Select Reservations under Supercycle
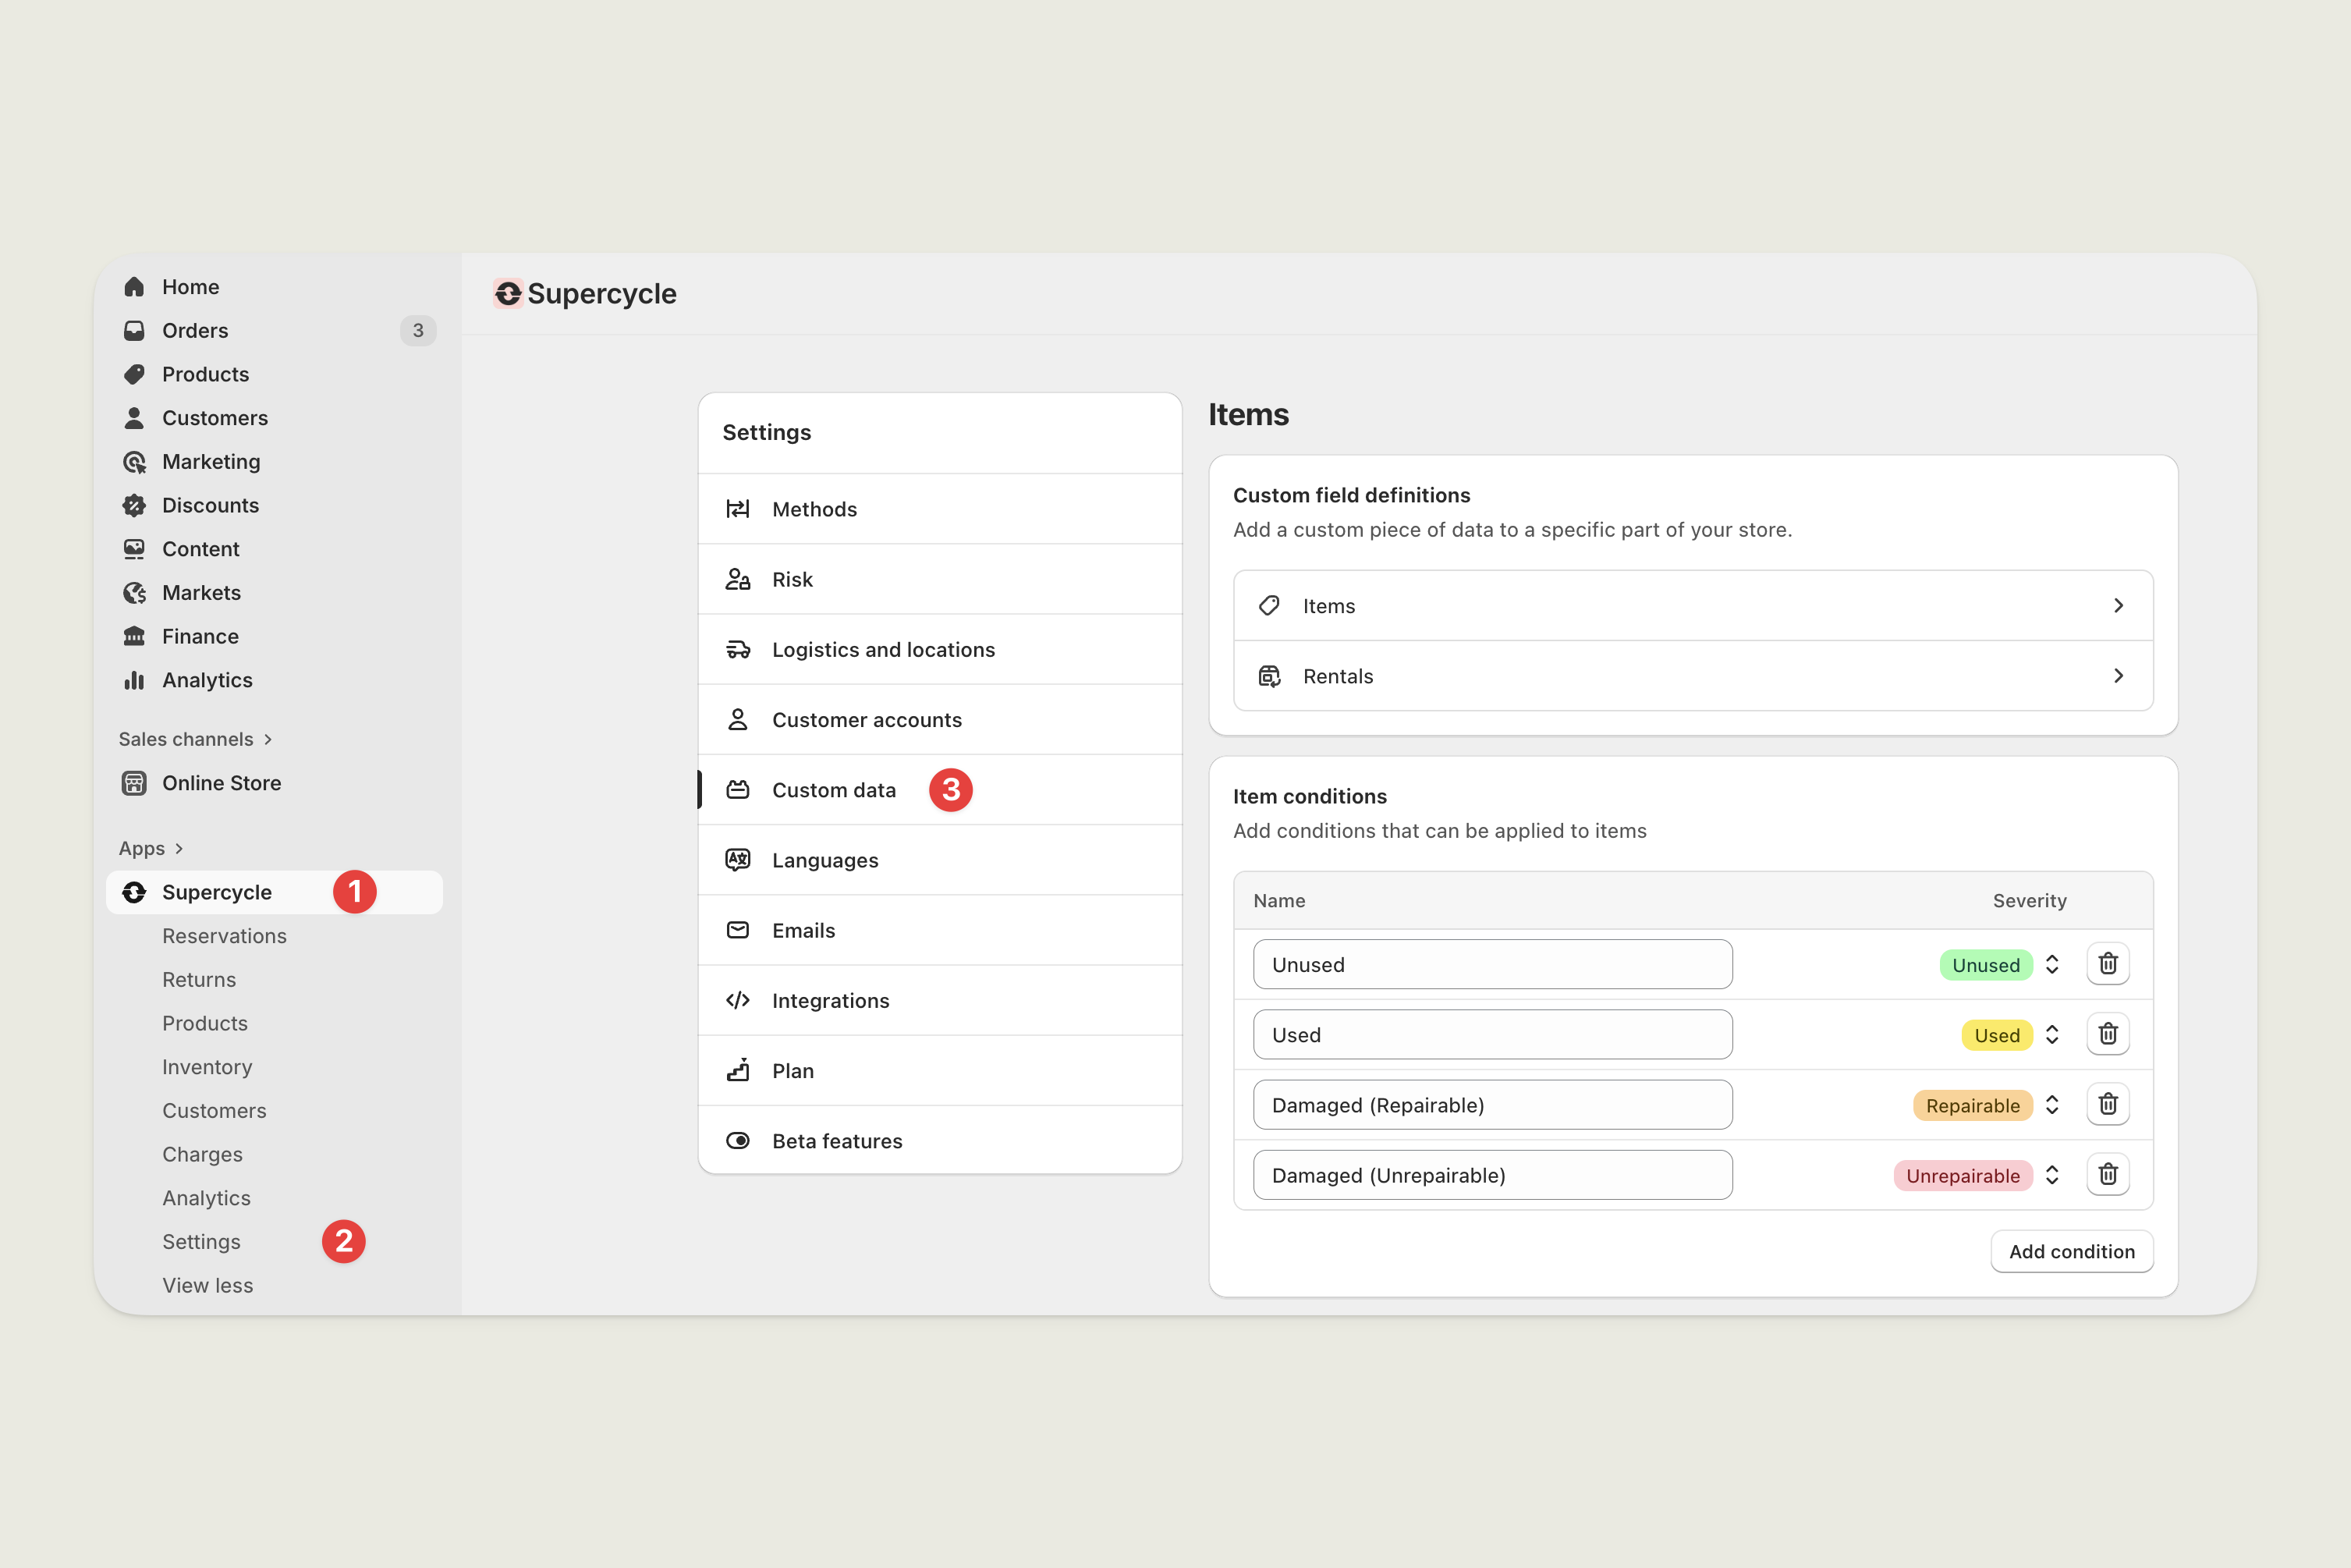 click(224, 936)
